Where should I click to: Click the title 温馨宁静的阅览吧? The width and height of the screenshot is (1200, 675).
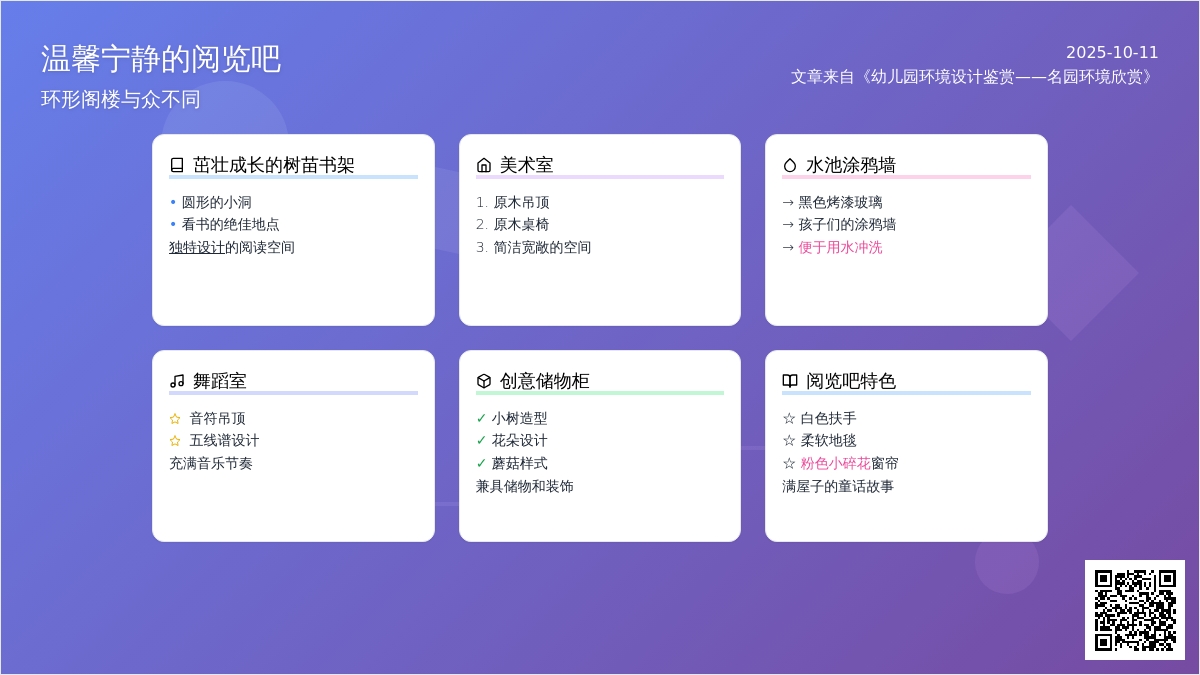(161, 60)
